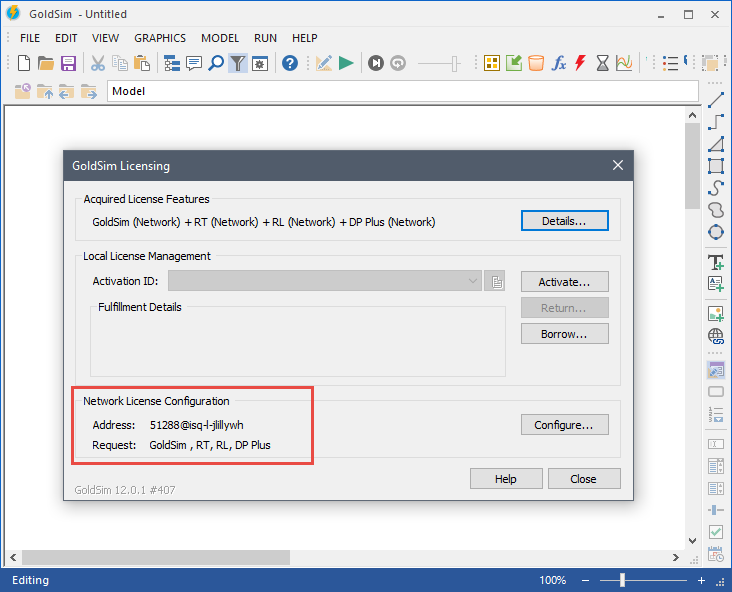
Task: Open the simulation settings gear window icon
Action: (x=260, y=63)
